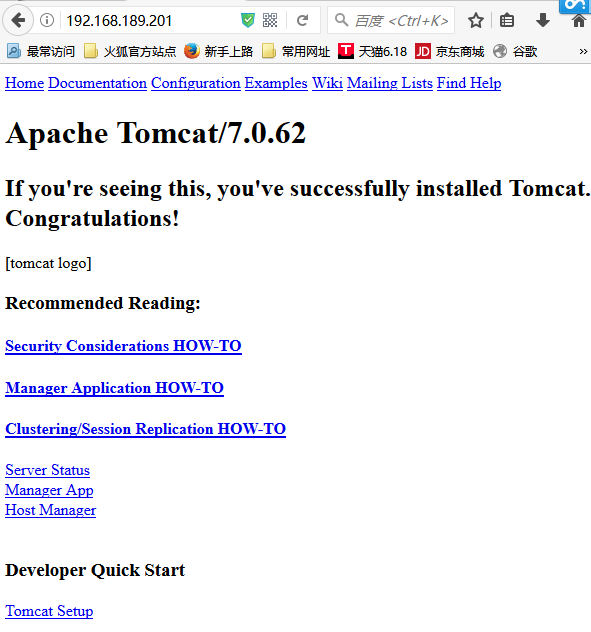Open the 火狐官方站点 bookmark folder
The width and height of the screenshot is (591, 632).
pos(130,52)
